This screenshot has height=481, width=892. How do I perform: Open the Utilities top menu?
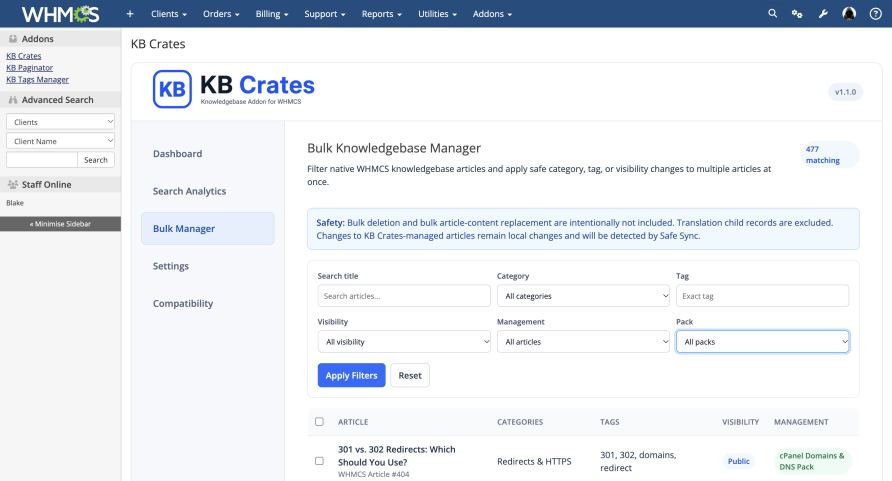pyautogui.click(x=437, y=14)
